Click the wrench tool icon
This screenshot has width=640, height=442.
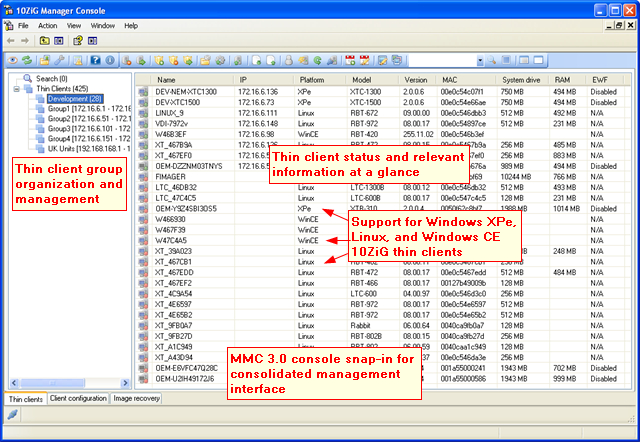coord(60,60)
